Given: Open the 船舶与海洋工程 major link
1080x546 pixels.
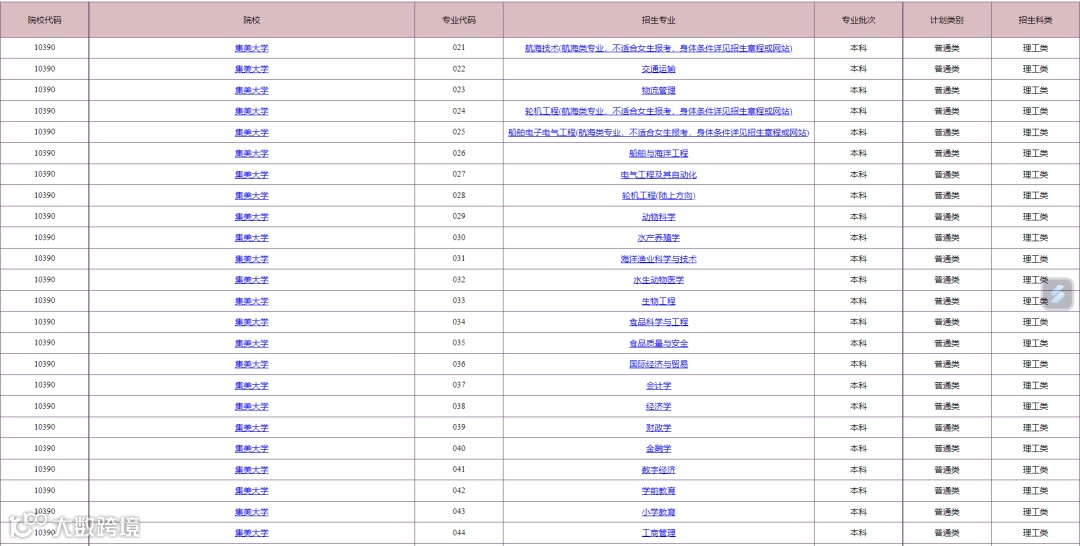Looking at the screenshot, I should [658, 154].
